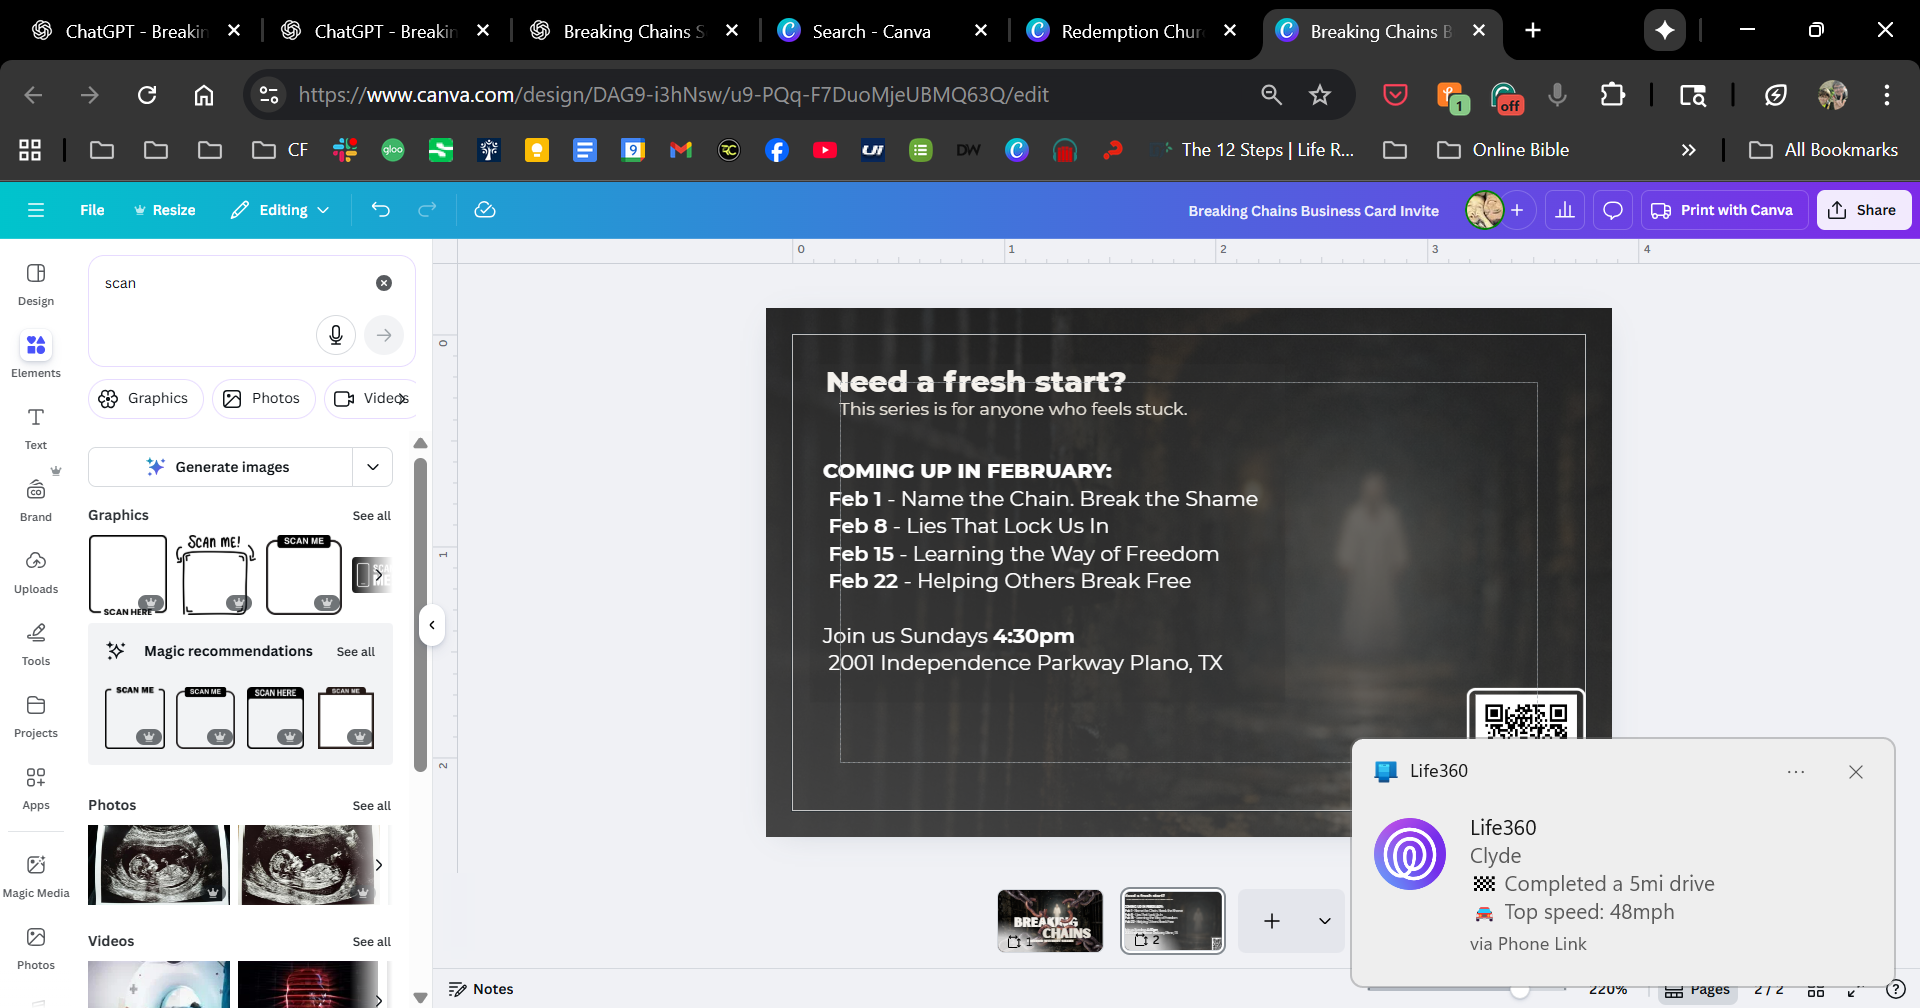Expand the add page options chevron
Viewport: 1920px width, 1008px height.
[x=1324, y=921]
